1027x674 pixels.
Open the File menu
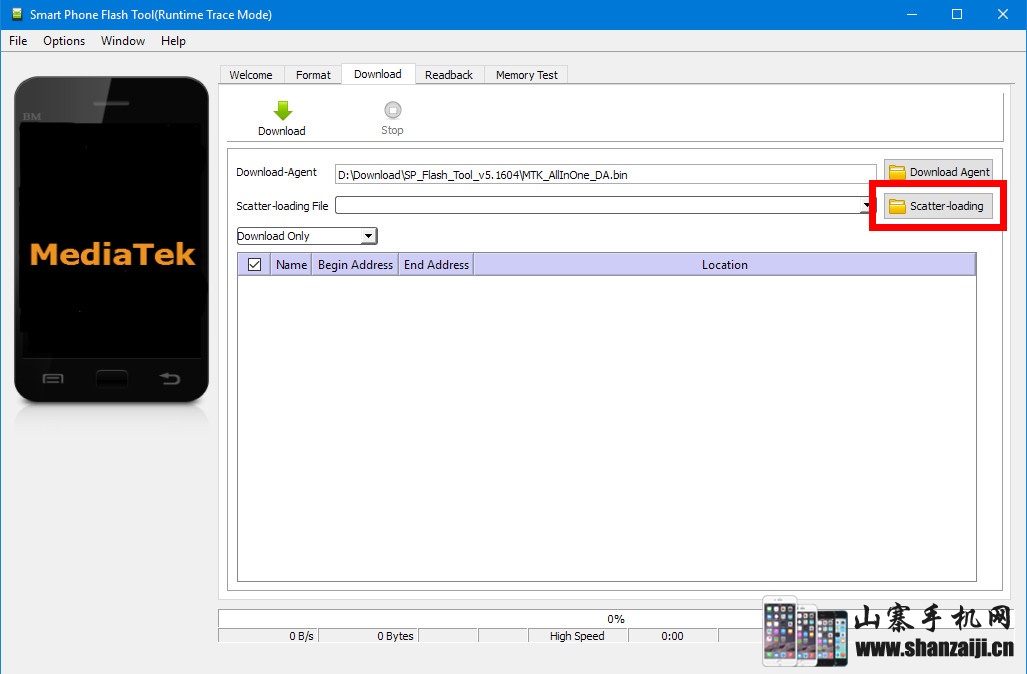pos(18,41)
